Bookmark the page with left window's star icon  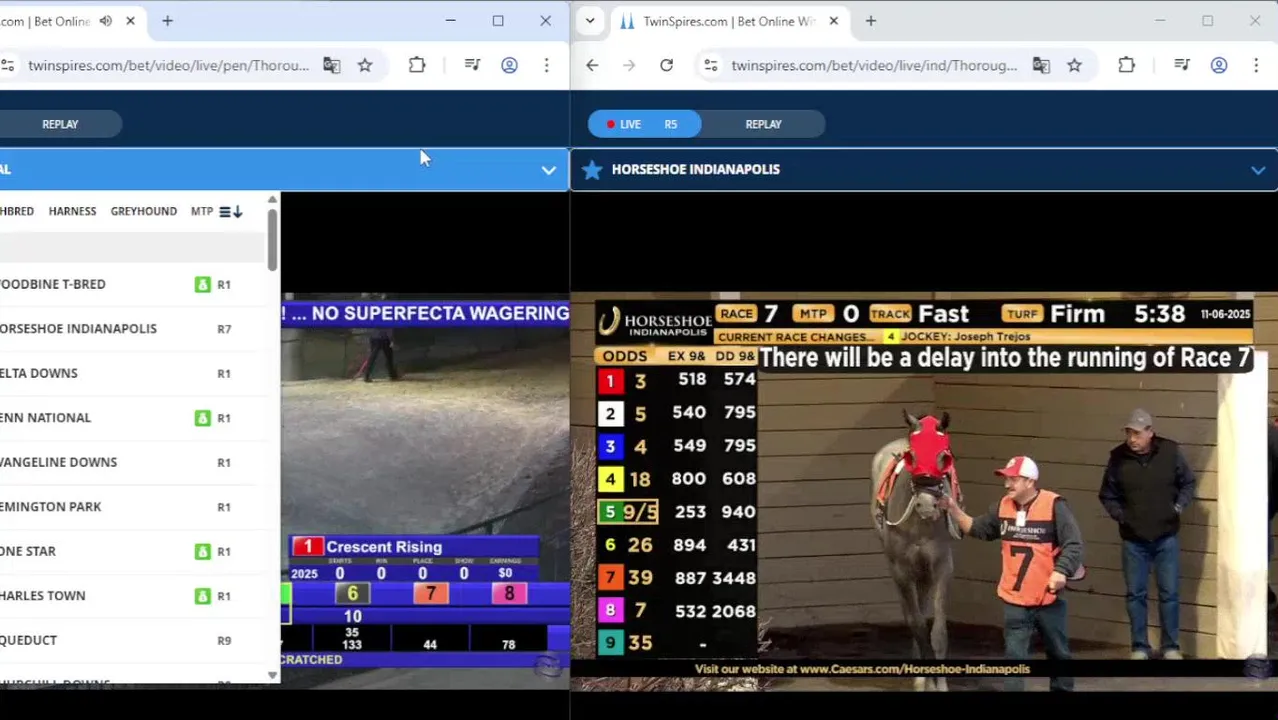tap(365, 65)
